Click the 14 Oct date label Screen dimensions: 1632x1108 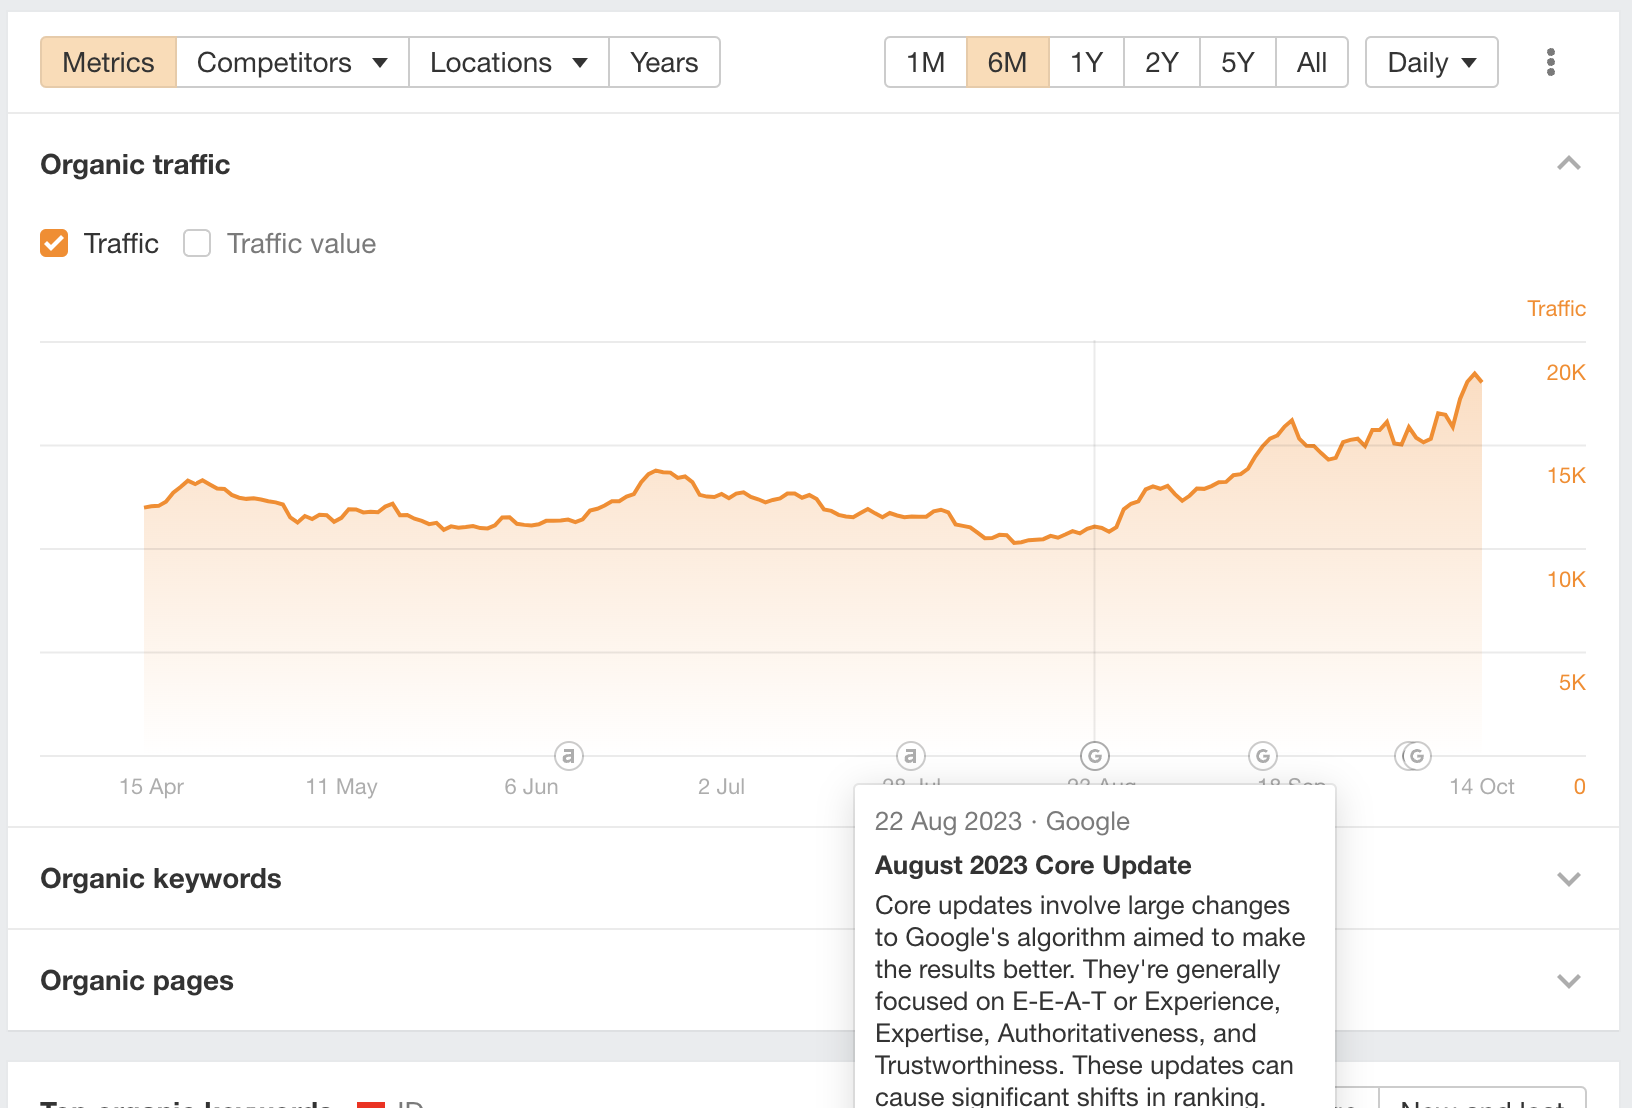(1482, 786)
